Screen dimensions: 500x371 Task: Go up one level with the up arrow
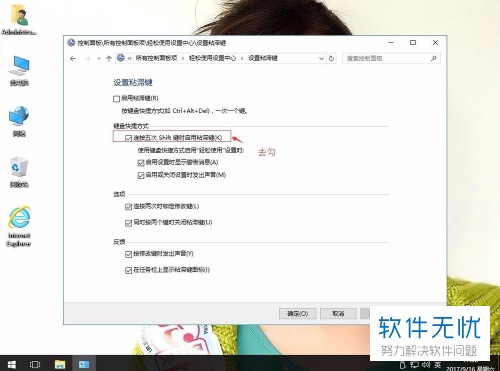click(x=109, y=59)
